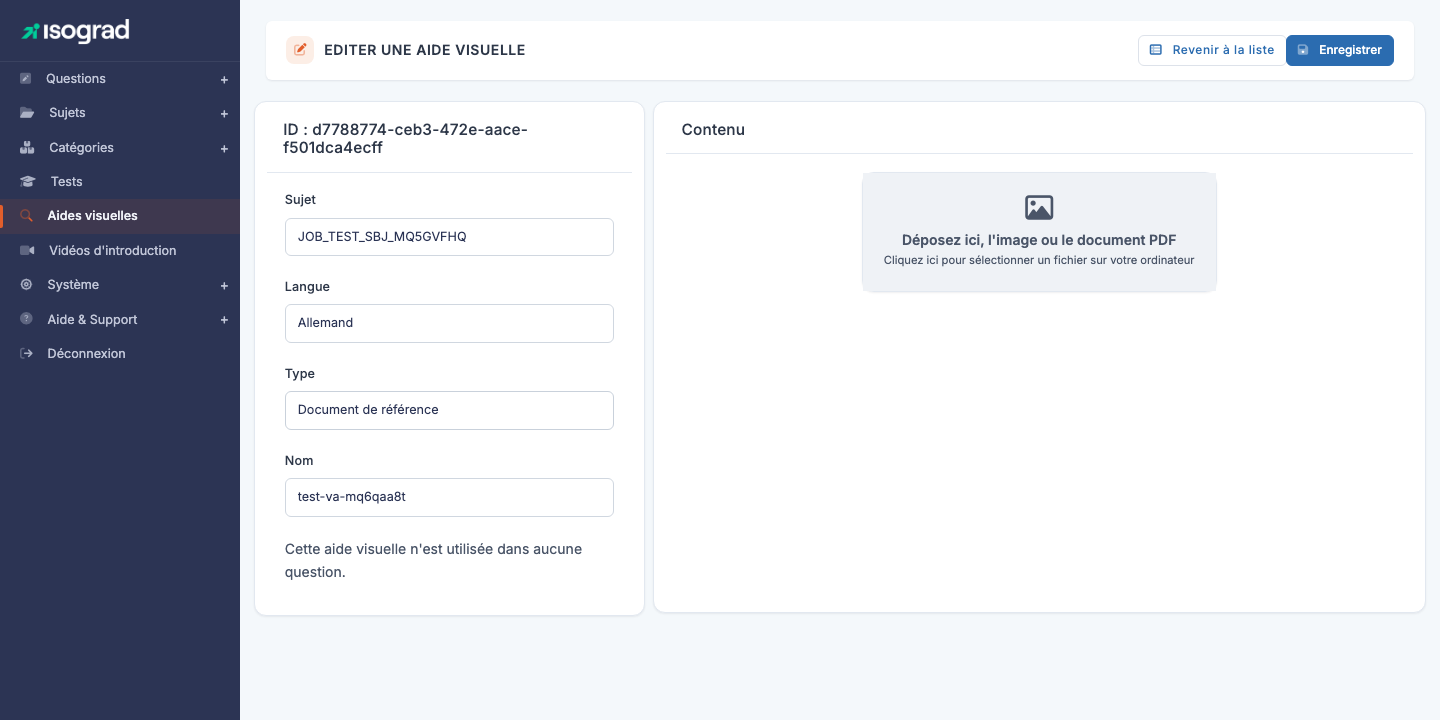Click the Catégories icon in sidebar
Image resolution: width=1440 pixels, height=720 pixels.
click(x=27, y=148)
